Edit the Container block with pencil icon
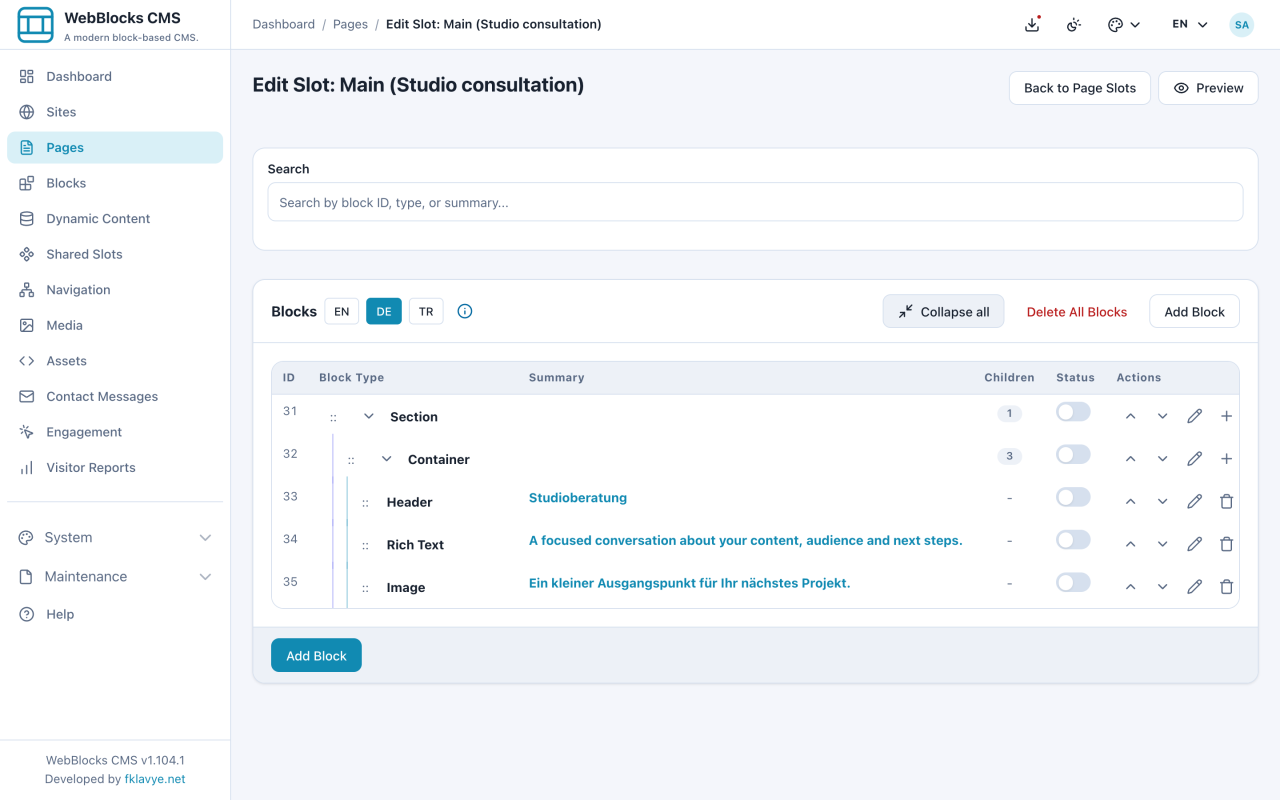This screenshot has height=800, width=1280. click(x=1194, y=459)
